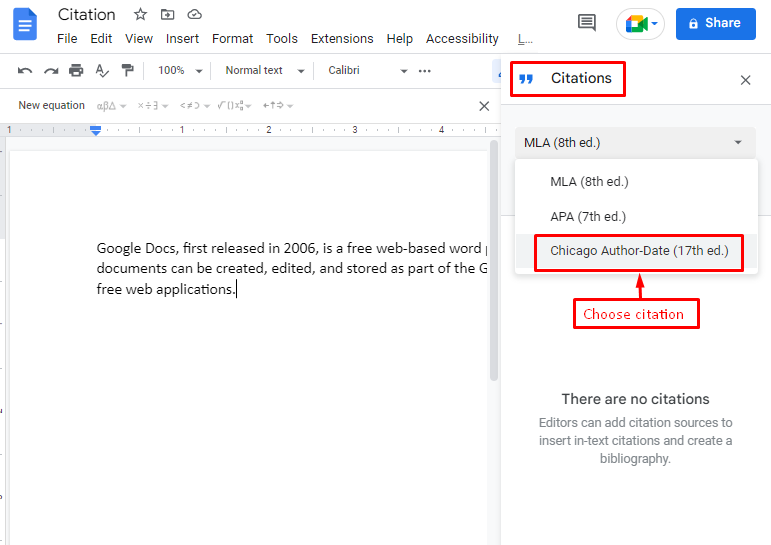Activate the paint format tool
The width and height of the screenshot is (771, 545).
(x=128, y=71)
